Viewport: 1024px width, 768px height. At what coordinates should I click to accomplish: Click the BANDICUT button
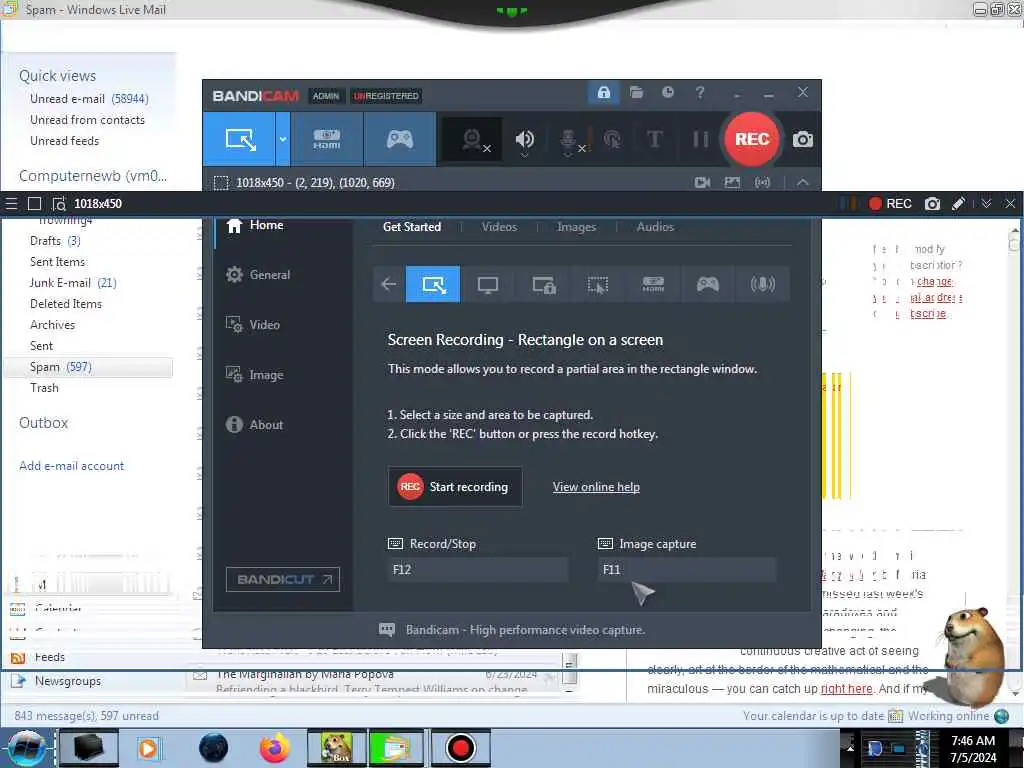point(283,579)
